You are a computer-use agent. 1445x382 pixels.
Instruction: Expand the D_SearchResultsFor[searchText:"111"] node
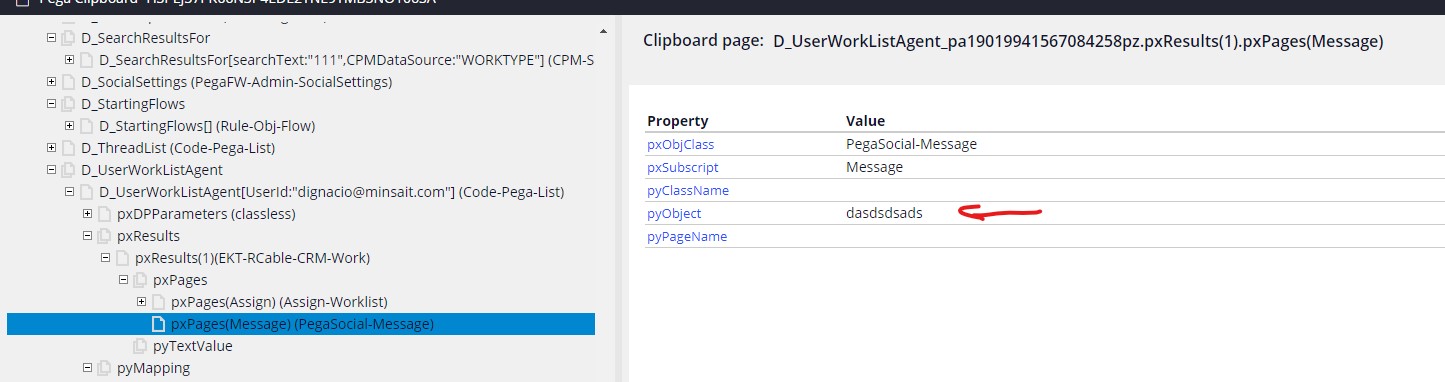70,60
